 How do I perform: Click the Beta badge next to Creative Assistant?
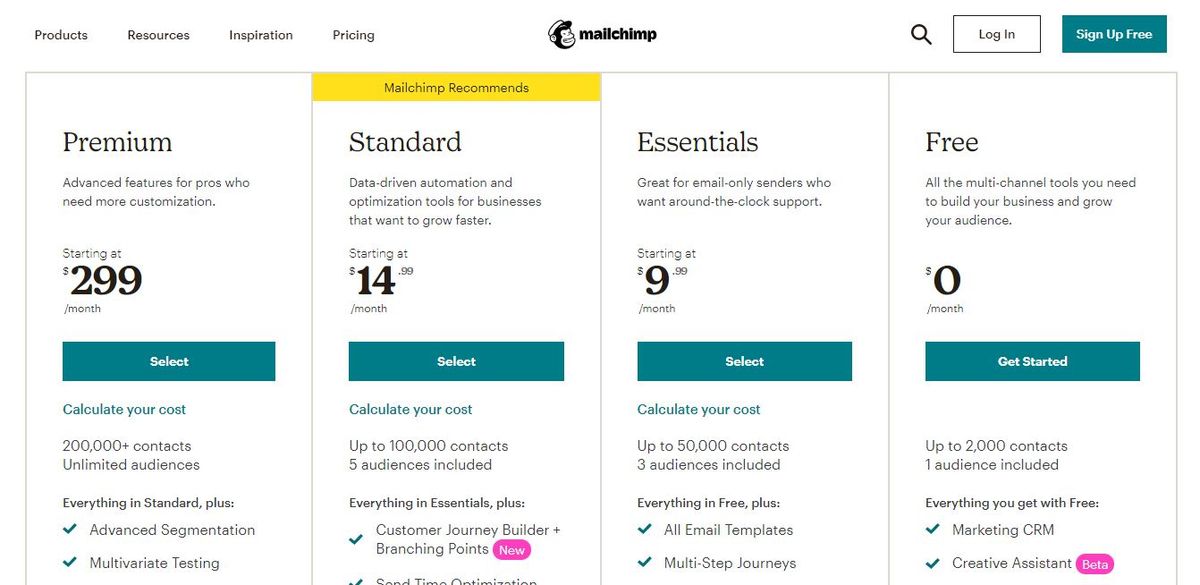click(1093, 563)
